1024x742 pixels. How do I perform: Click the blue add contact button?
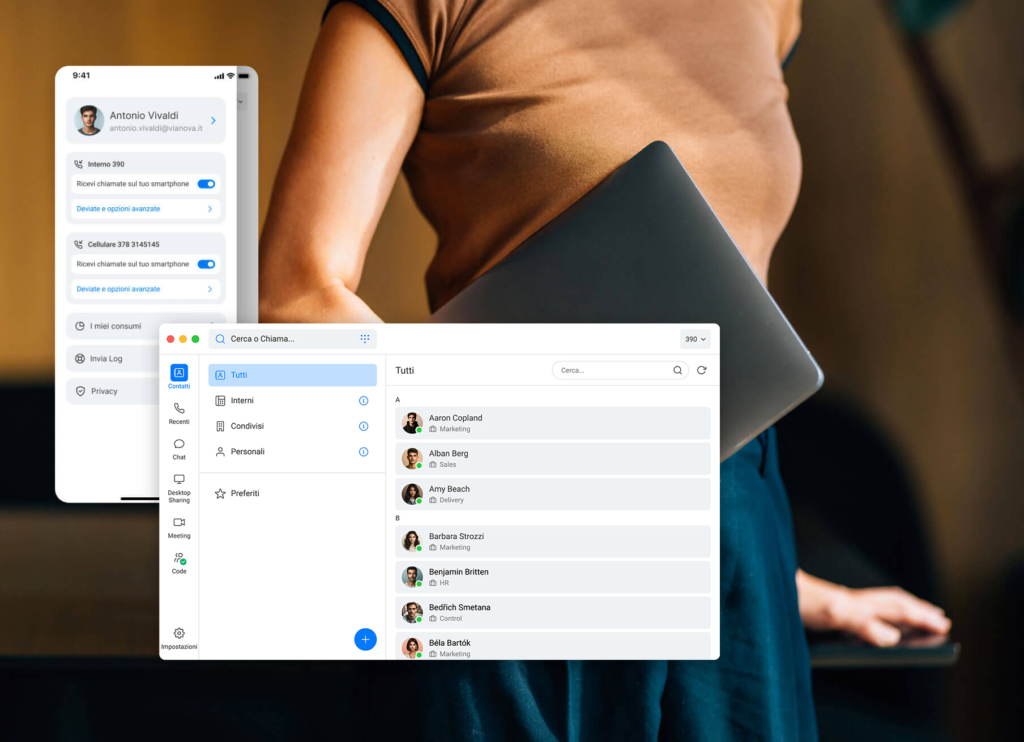(365, 639)
